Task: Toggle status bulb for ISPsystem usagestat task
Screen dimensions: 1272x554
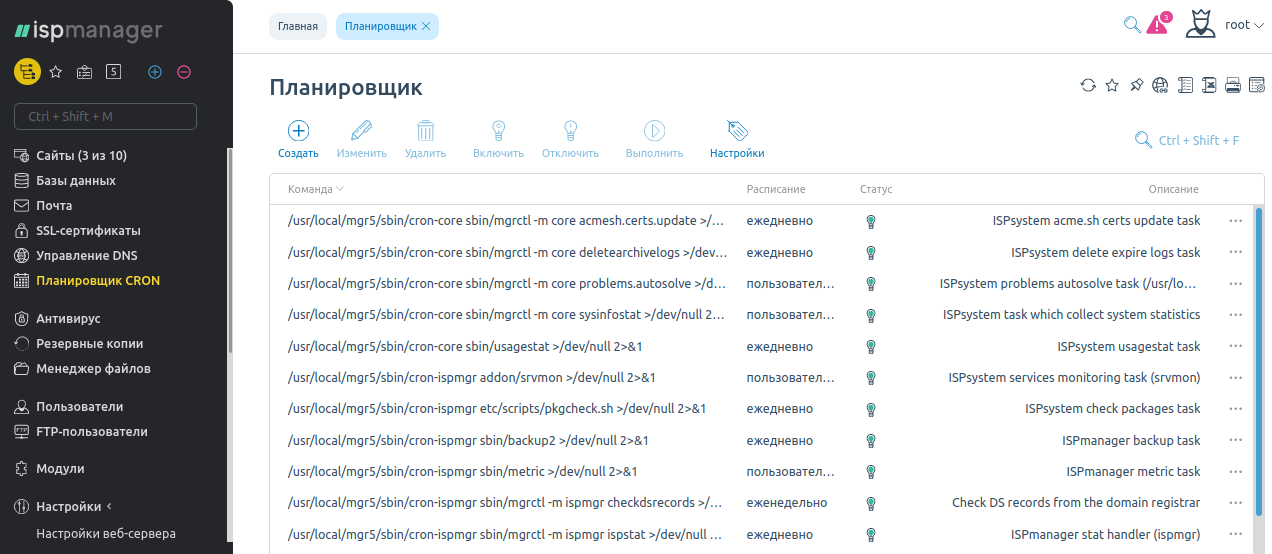Action: pyautogui.click(x=870, y=347)
